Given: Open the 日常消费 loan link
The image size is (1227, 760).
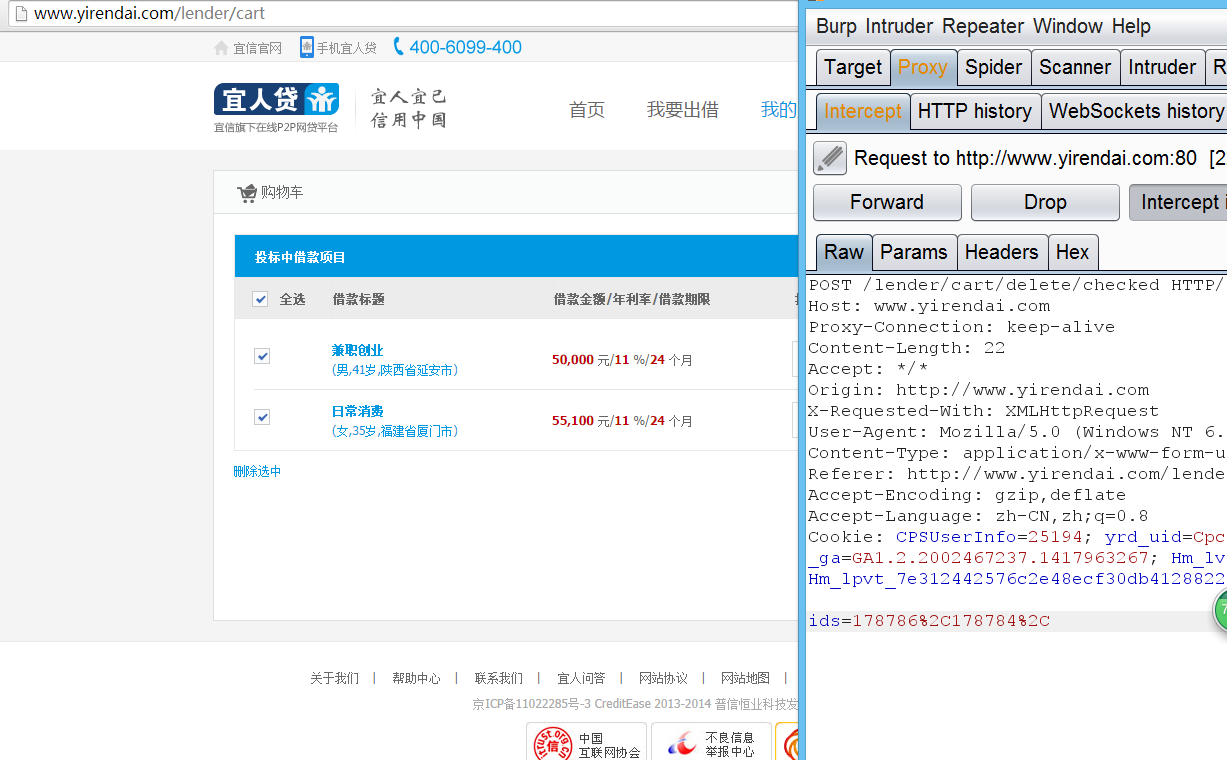Looking at the screenshot, I should point(357,411).
